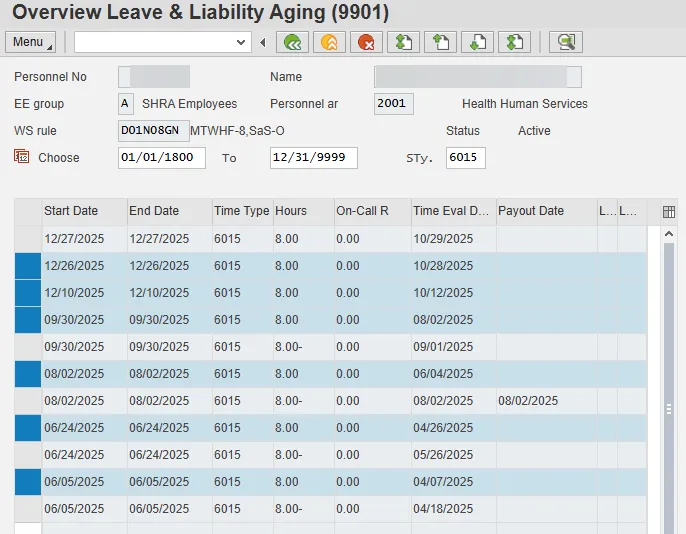This screenshot has width=686, height=534.
Task: Go to the next page icon
Action: tap(478, 42)
